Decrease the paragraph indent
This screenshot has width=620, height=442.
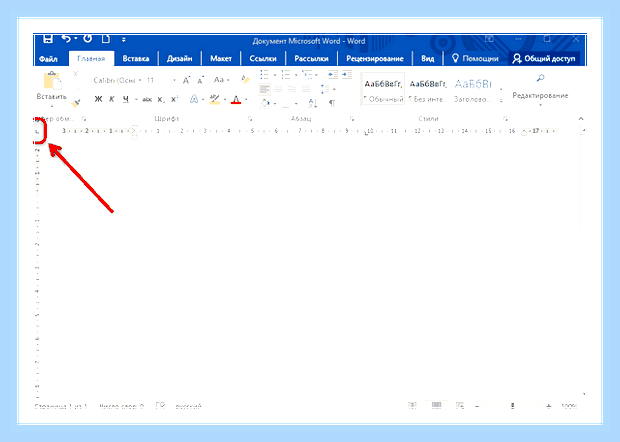(333, 74)
